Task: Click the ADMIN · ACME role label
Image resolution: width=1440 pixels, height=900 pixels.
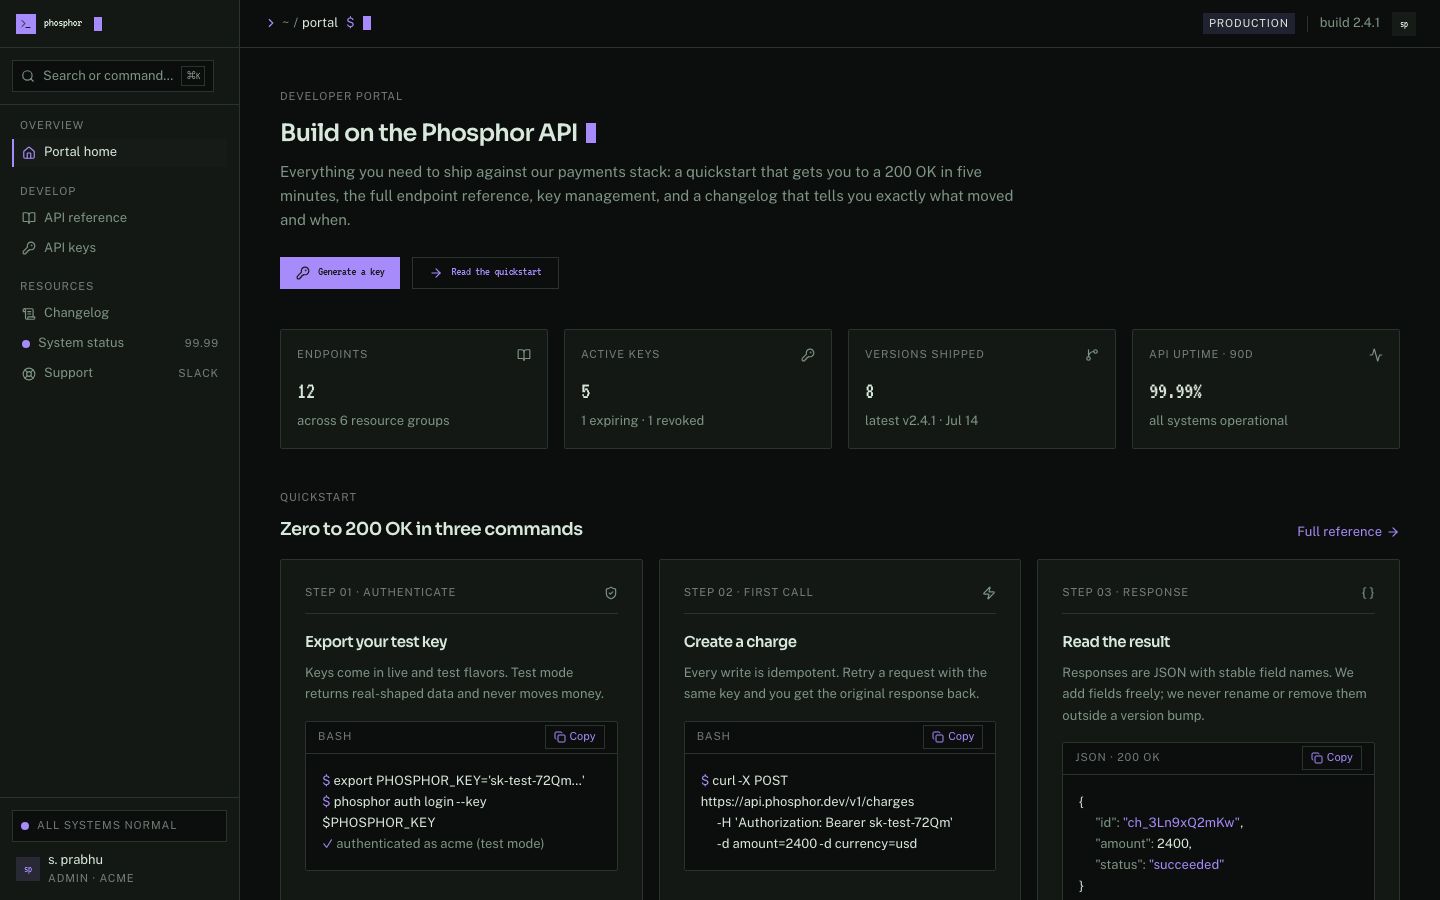Action: [x=91, y=879]
